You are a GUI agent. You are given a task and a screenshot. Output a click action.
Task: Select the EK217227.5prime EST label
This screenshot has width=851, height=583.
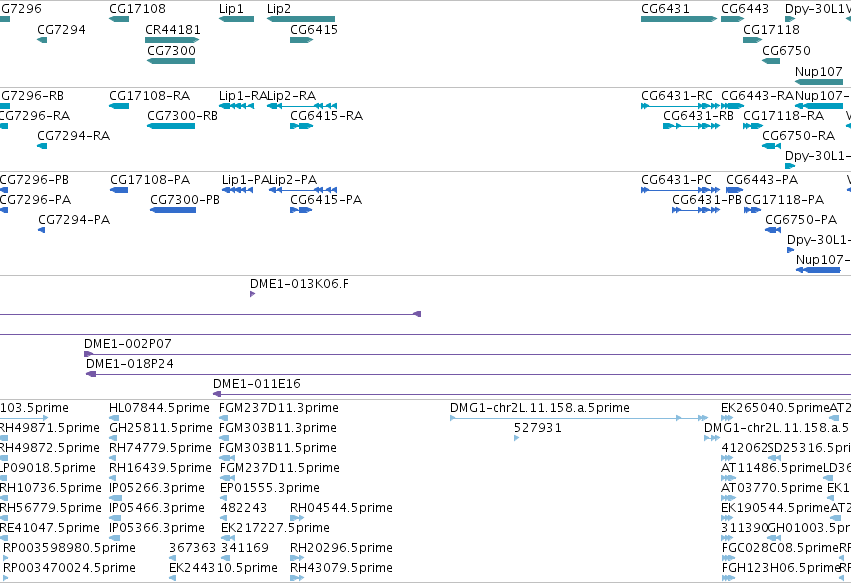tap(275, 528)
